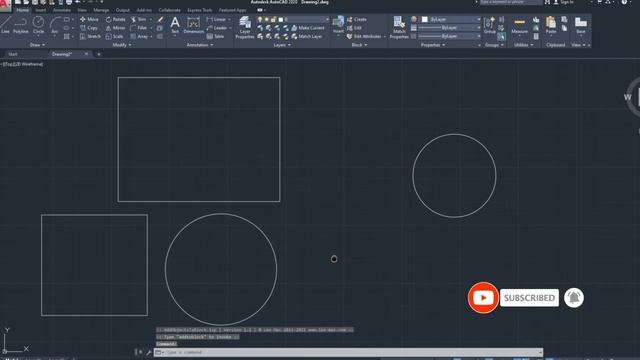Expand the Utilities panel

pyautogui.click(x=523, y=45)
